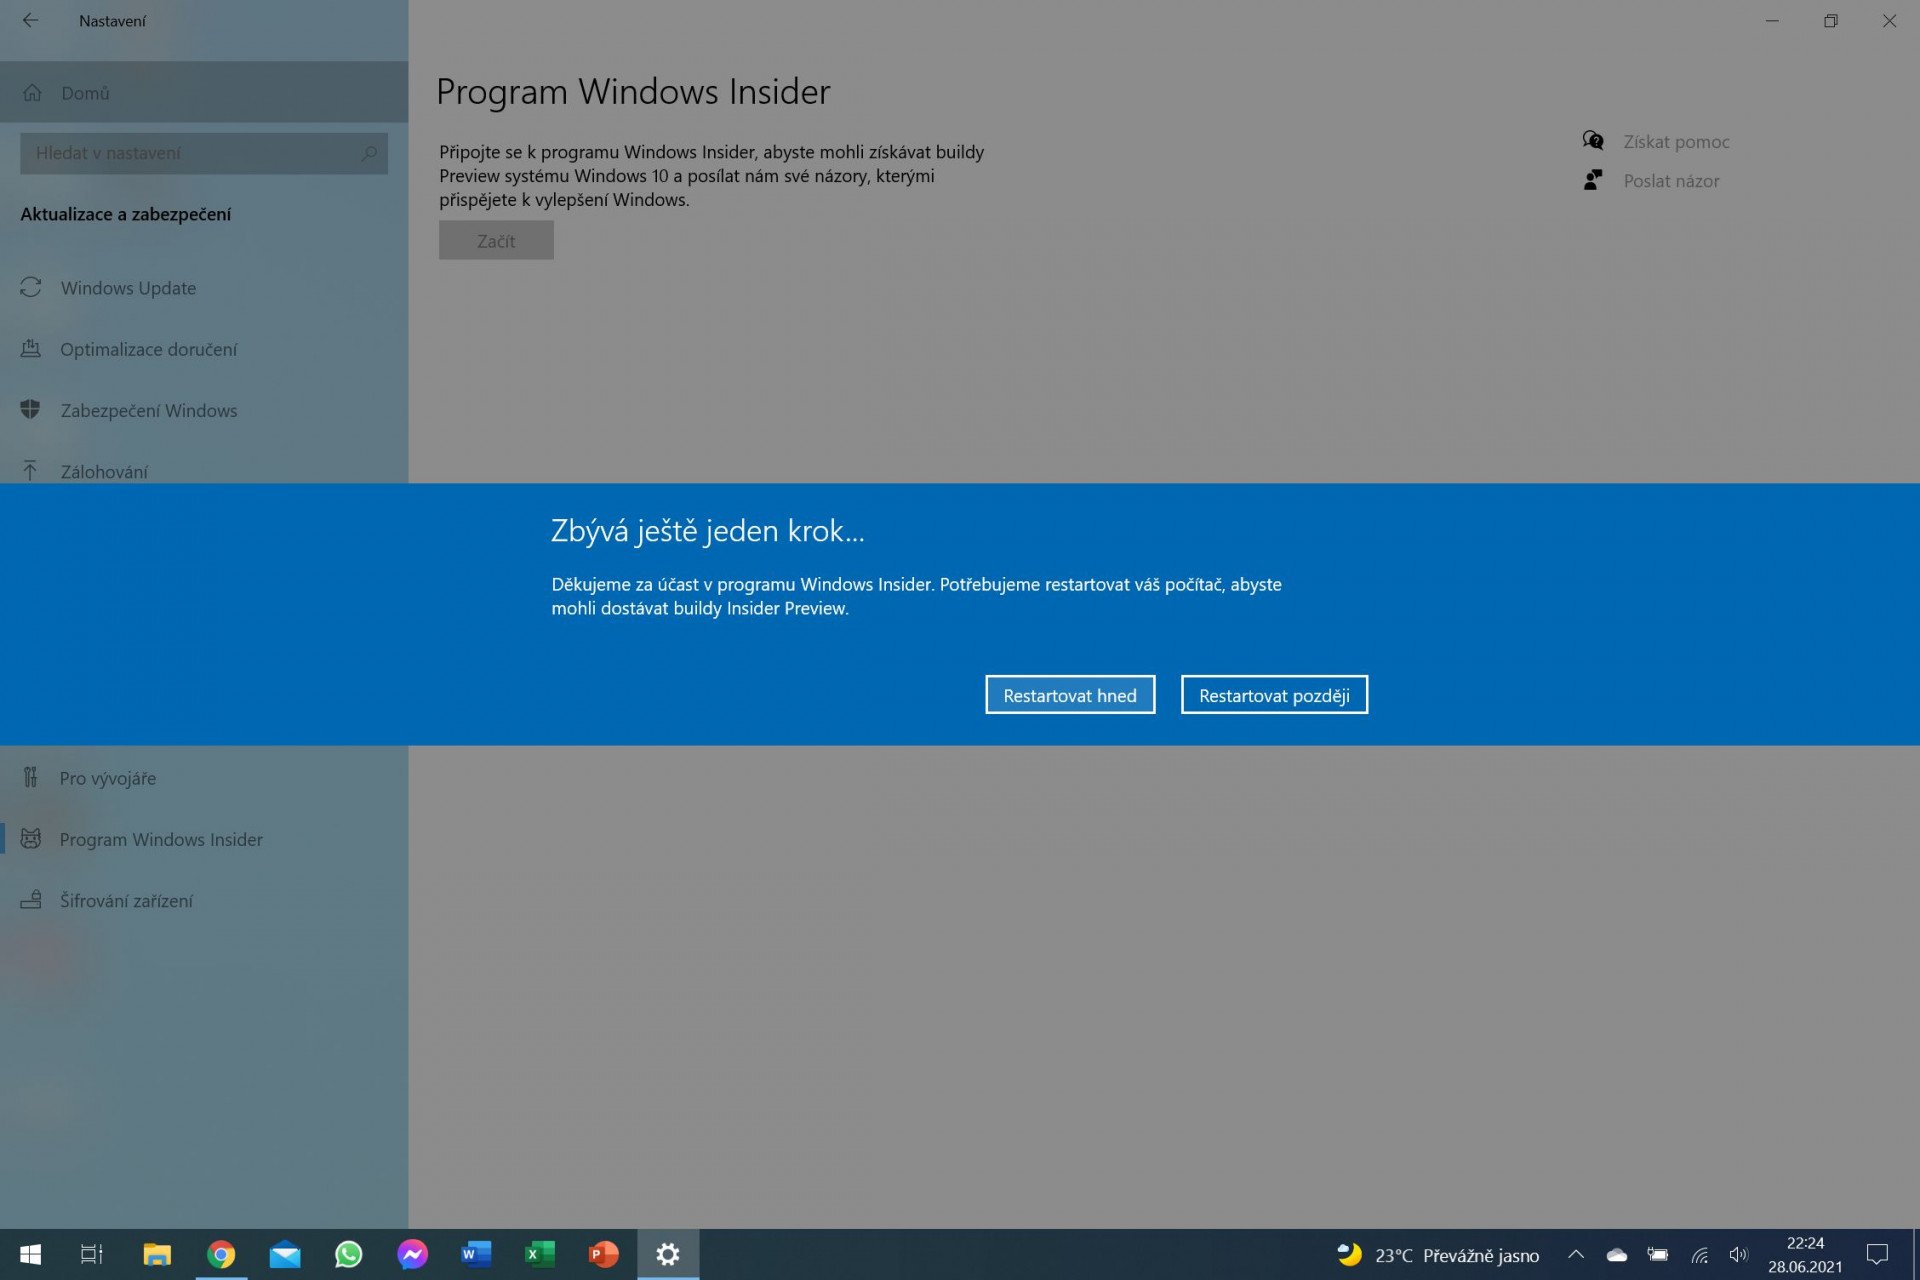
Task: Click the OneDrive cloud tray icon
Action: pyautogui.click(x=1617, y=1254)
